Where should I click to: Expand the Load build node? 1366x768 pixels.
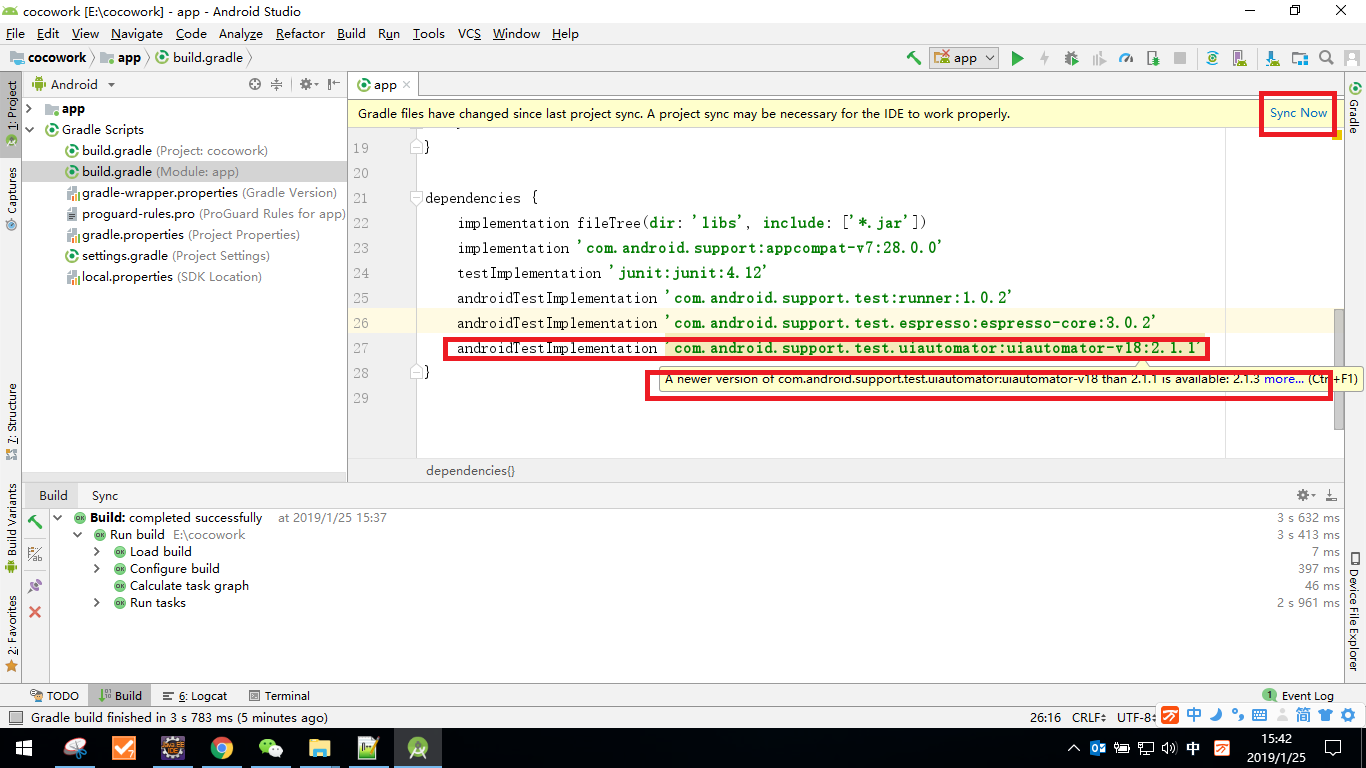pyautogui.click(x=97, y=552)
